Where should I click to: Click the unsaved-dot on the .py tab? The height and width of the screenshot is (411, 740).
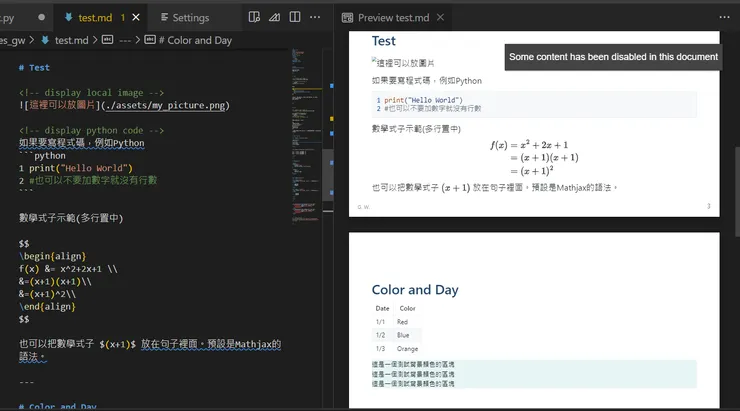point(42,17)
